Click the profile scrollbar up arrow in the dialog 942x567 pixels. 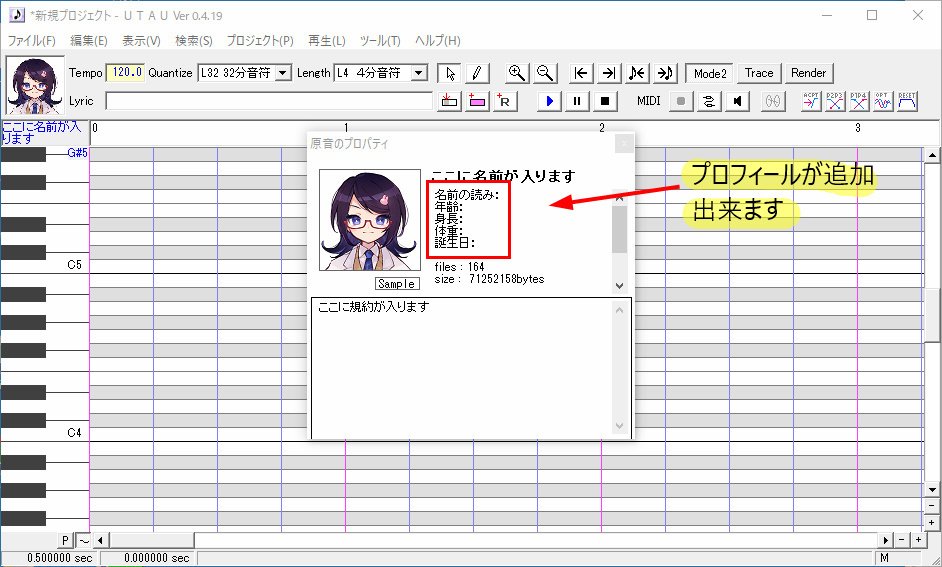pyautogui.click(x=619, y=198)
